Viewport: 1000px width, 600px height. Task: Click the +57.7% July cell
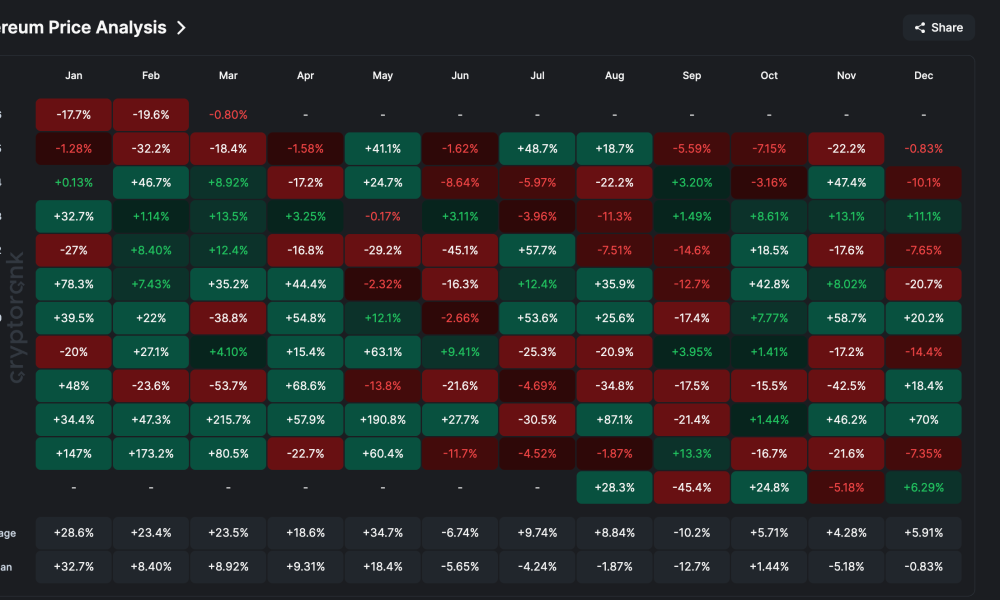[x=537, y=250]
